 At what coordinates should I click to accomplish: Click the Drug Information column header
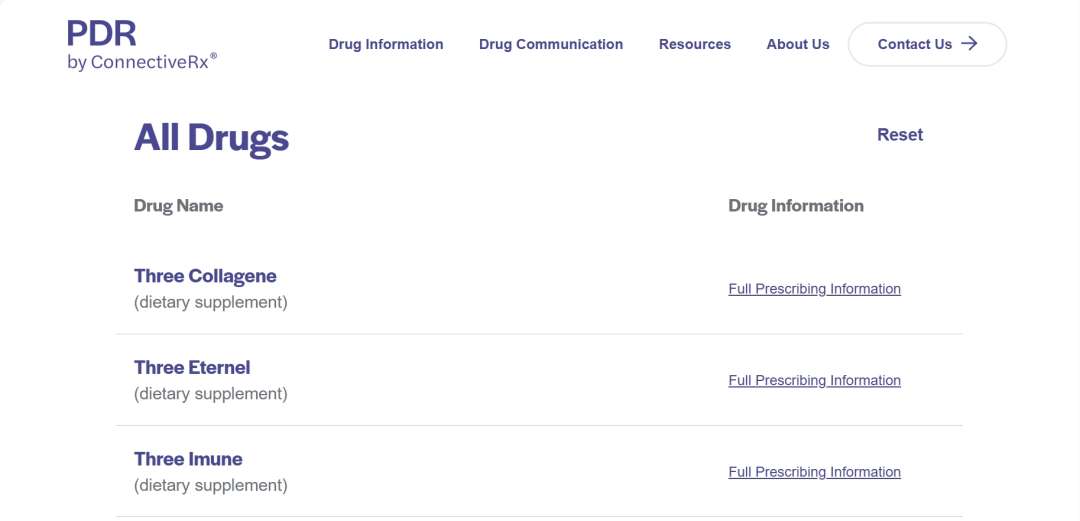(796, 205)
